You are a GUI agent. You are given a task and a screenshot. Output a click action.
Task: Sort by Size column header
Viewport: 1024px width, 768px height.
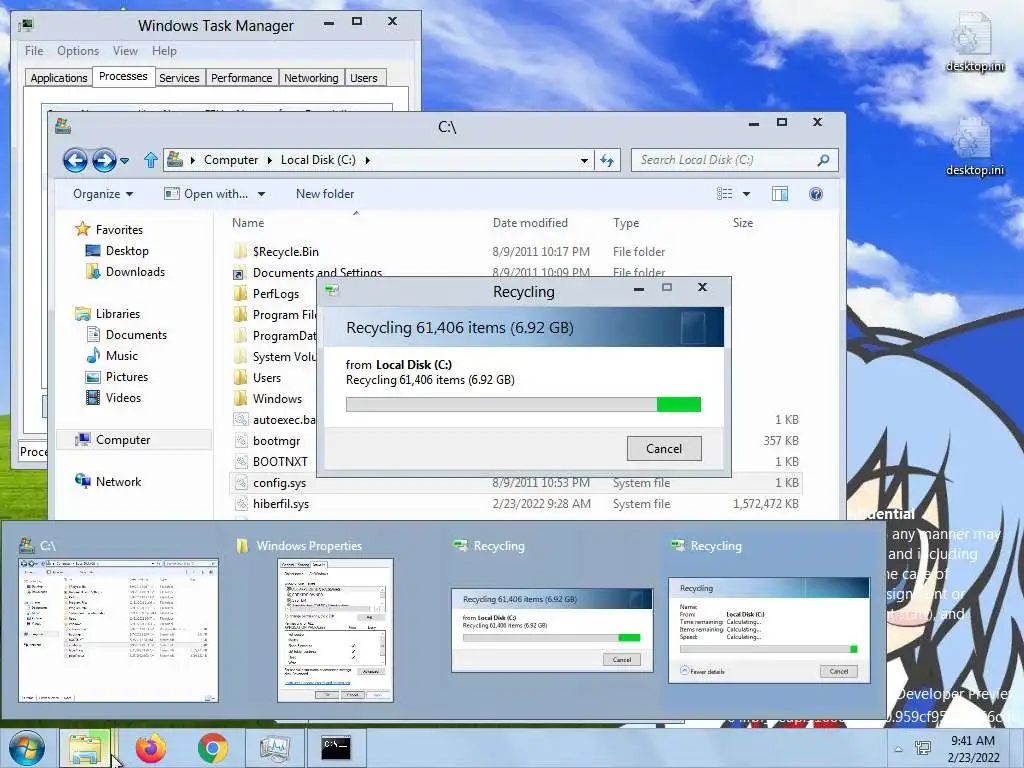[743, 223]
